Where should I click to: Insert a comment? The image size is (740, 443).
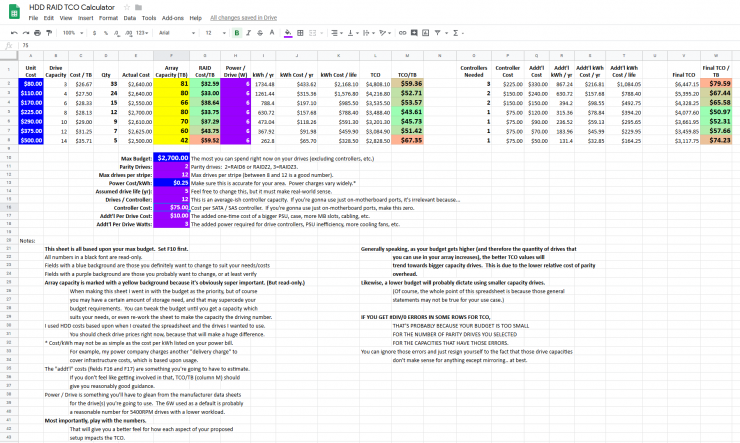(414, 33)
